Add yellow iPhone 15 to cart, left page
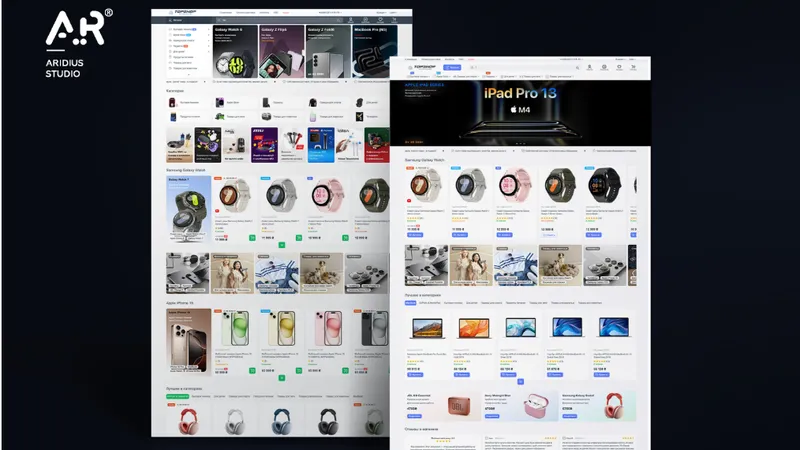Screen dimensions: 800x450 (298, 370)
